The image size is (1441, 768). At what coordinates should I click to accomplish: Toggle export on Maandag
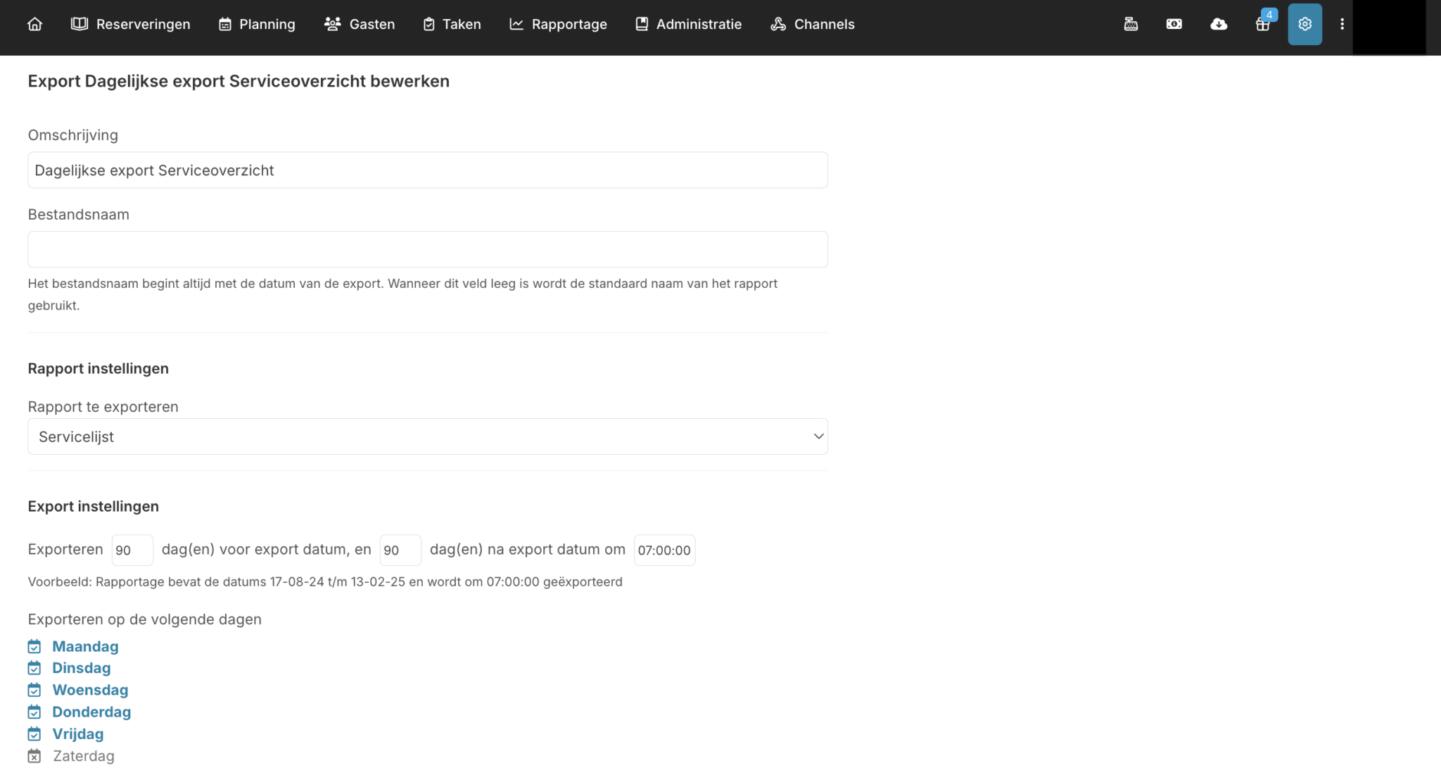[84, 647]
